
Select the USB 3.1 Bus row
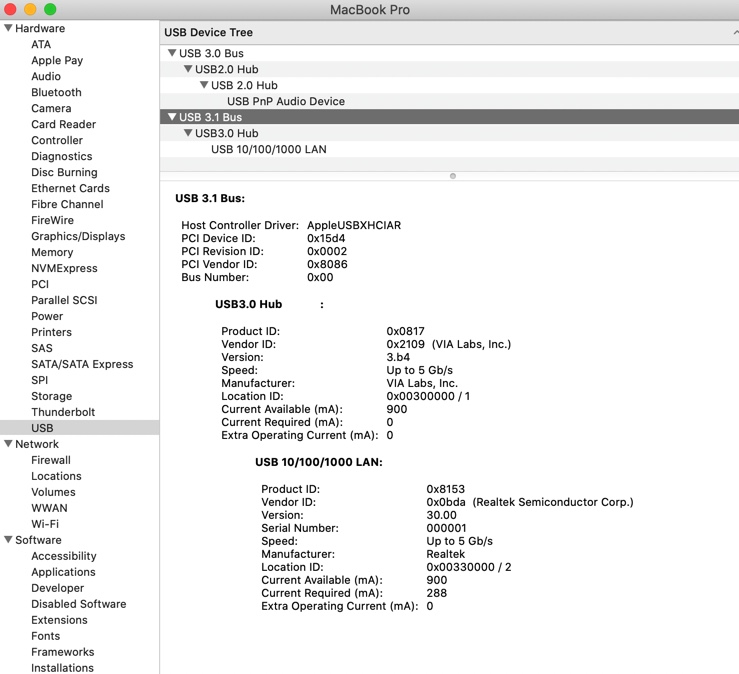pyautogui.click(x=449, y=117)
